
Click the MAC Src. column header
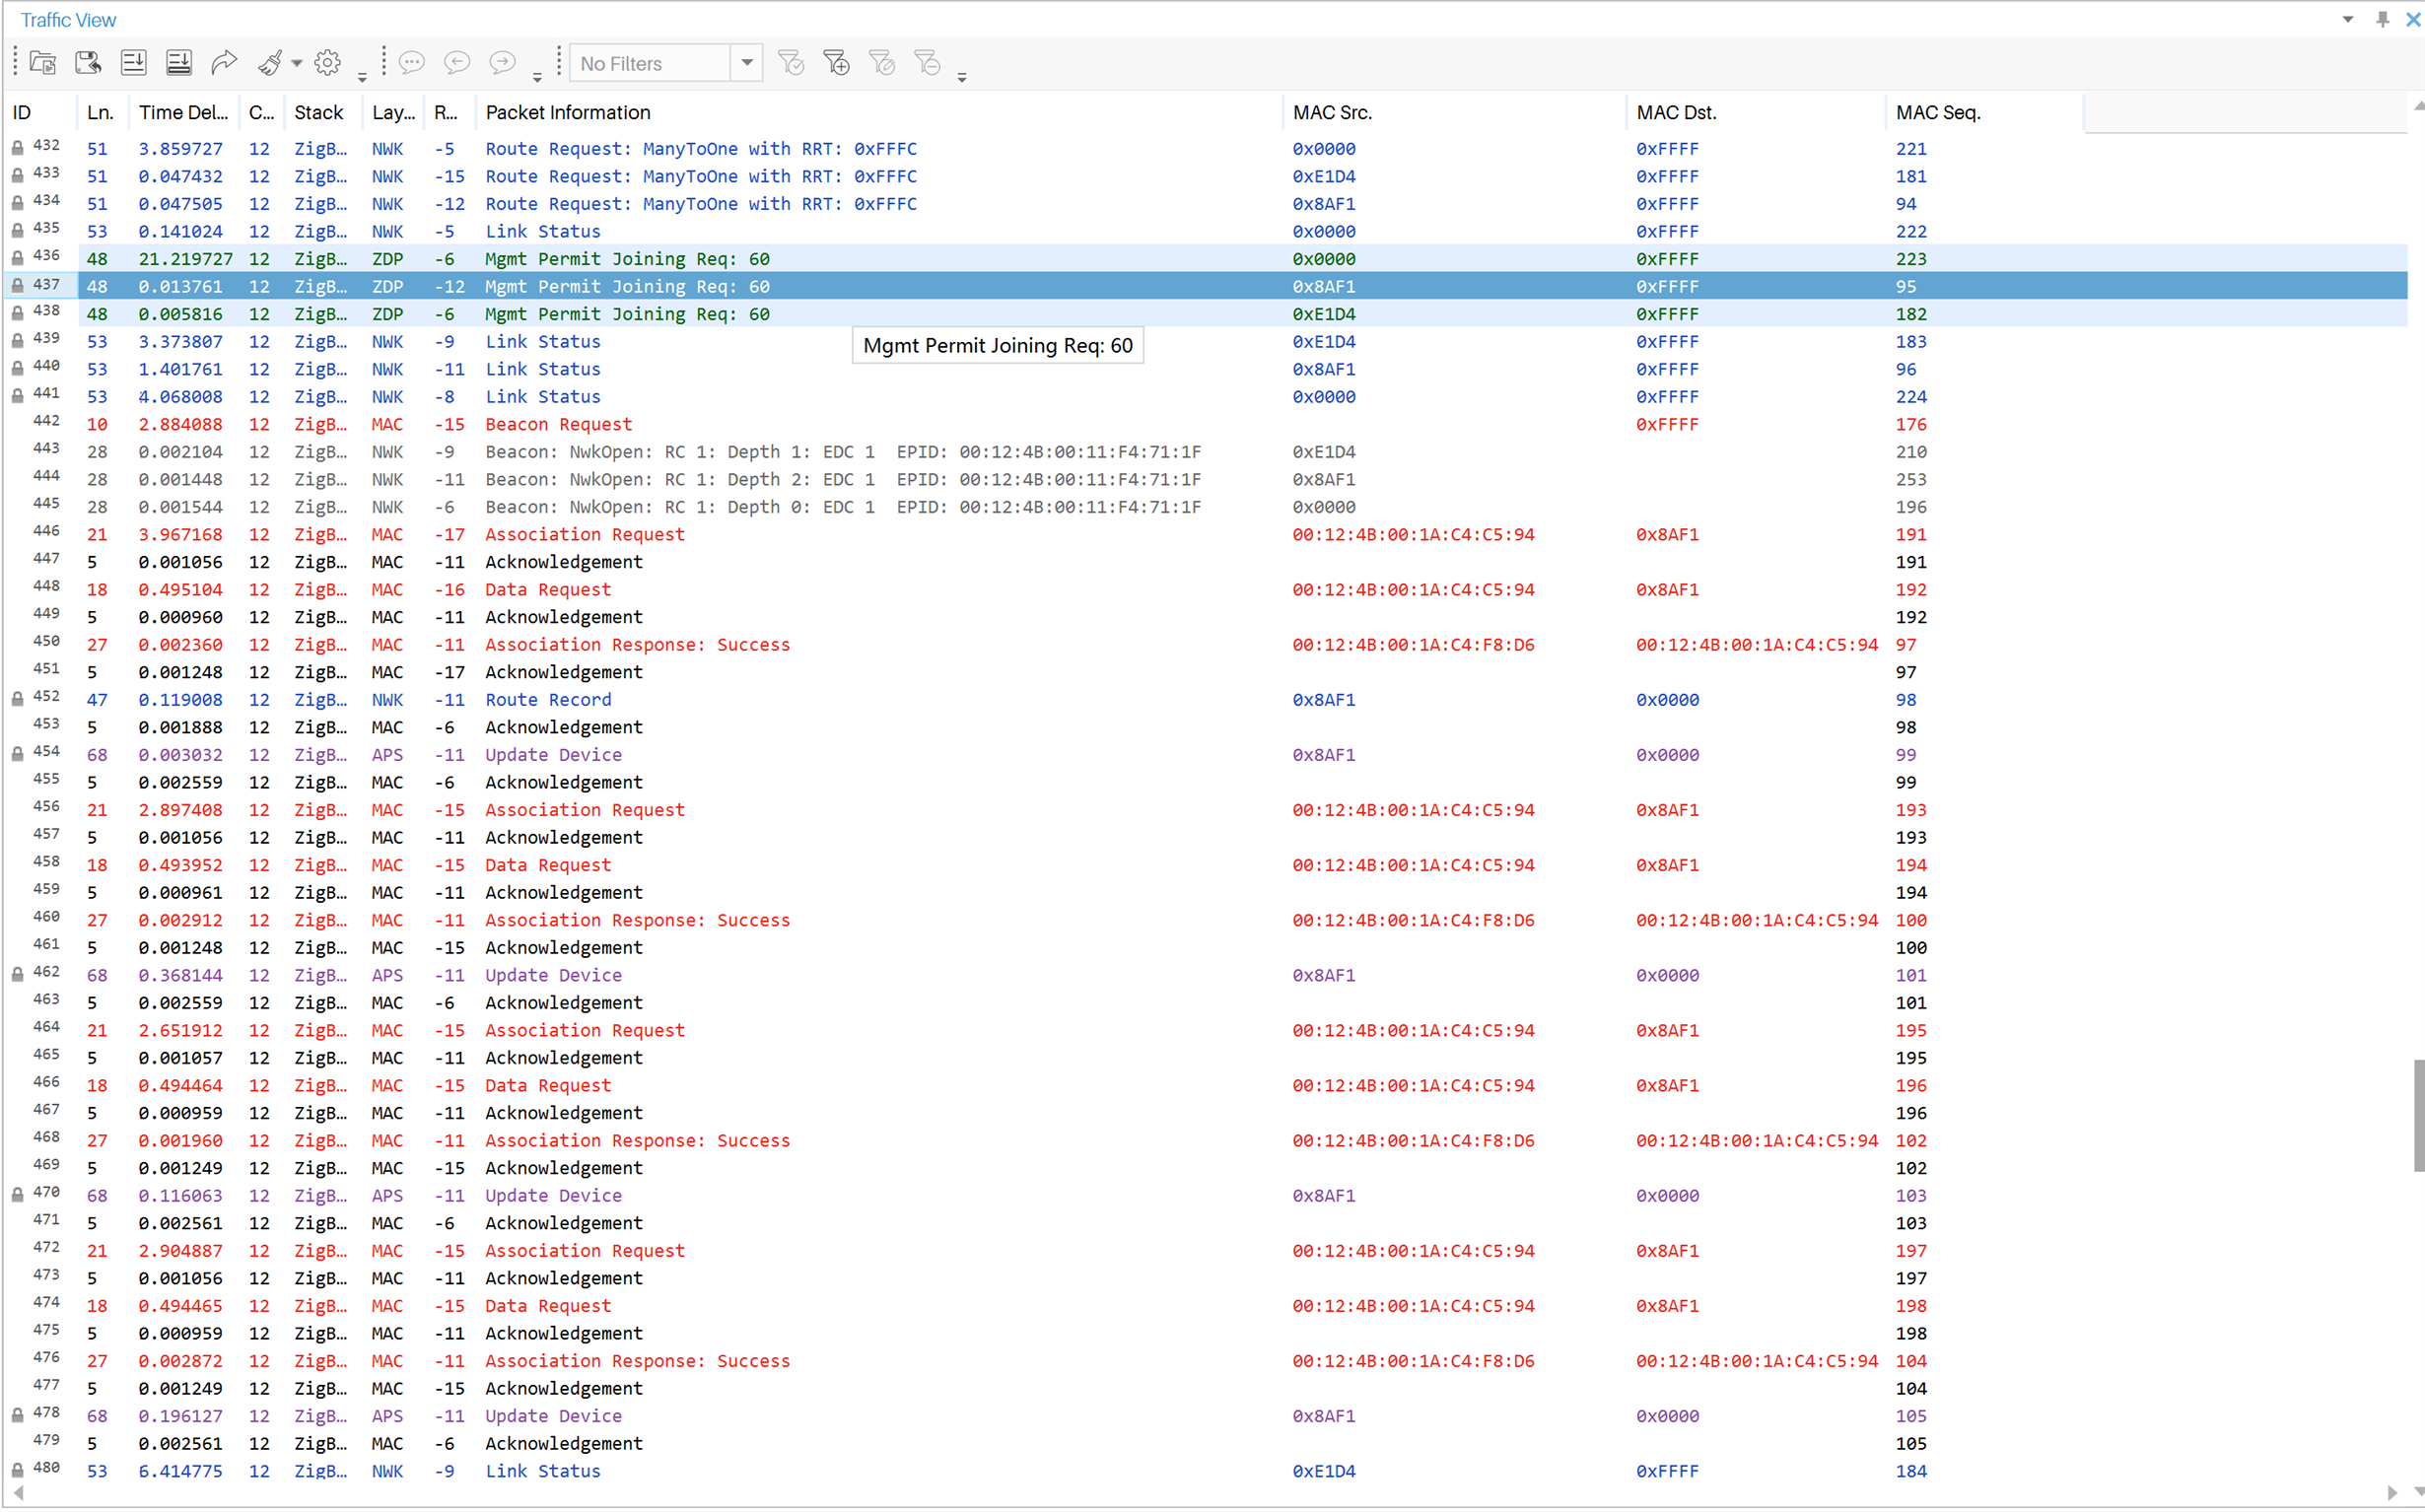(x=1455, y=112)
